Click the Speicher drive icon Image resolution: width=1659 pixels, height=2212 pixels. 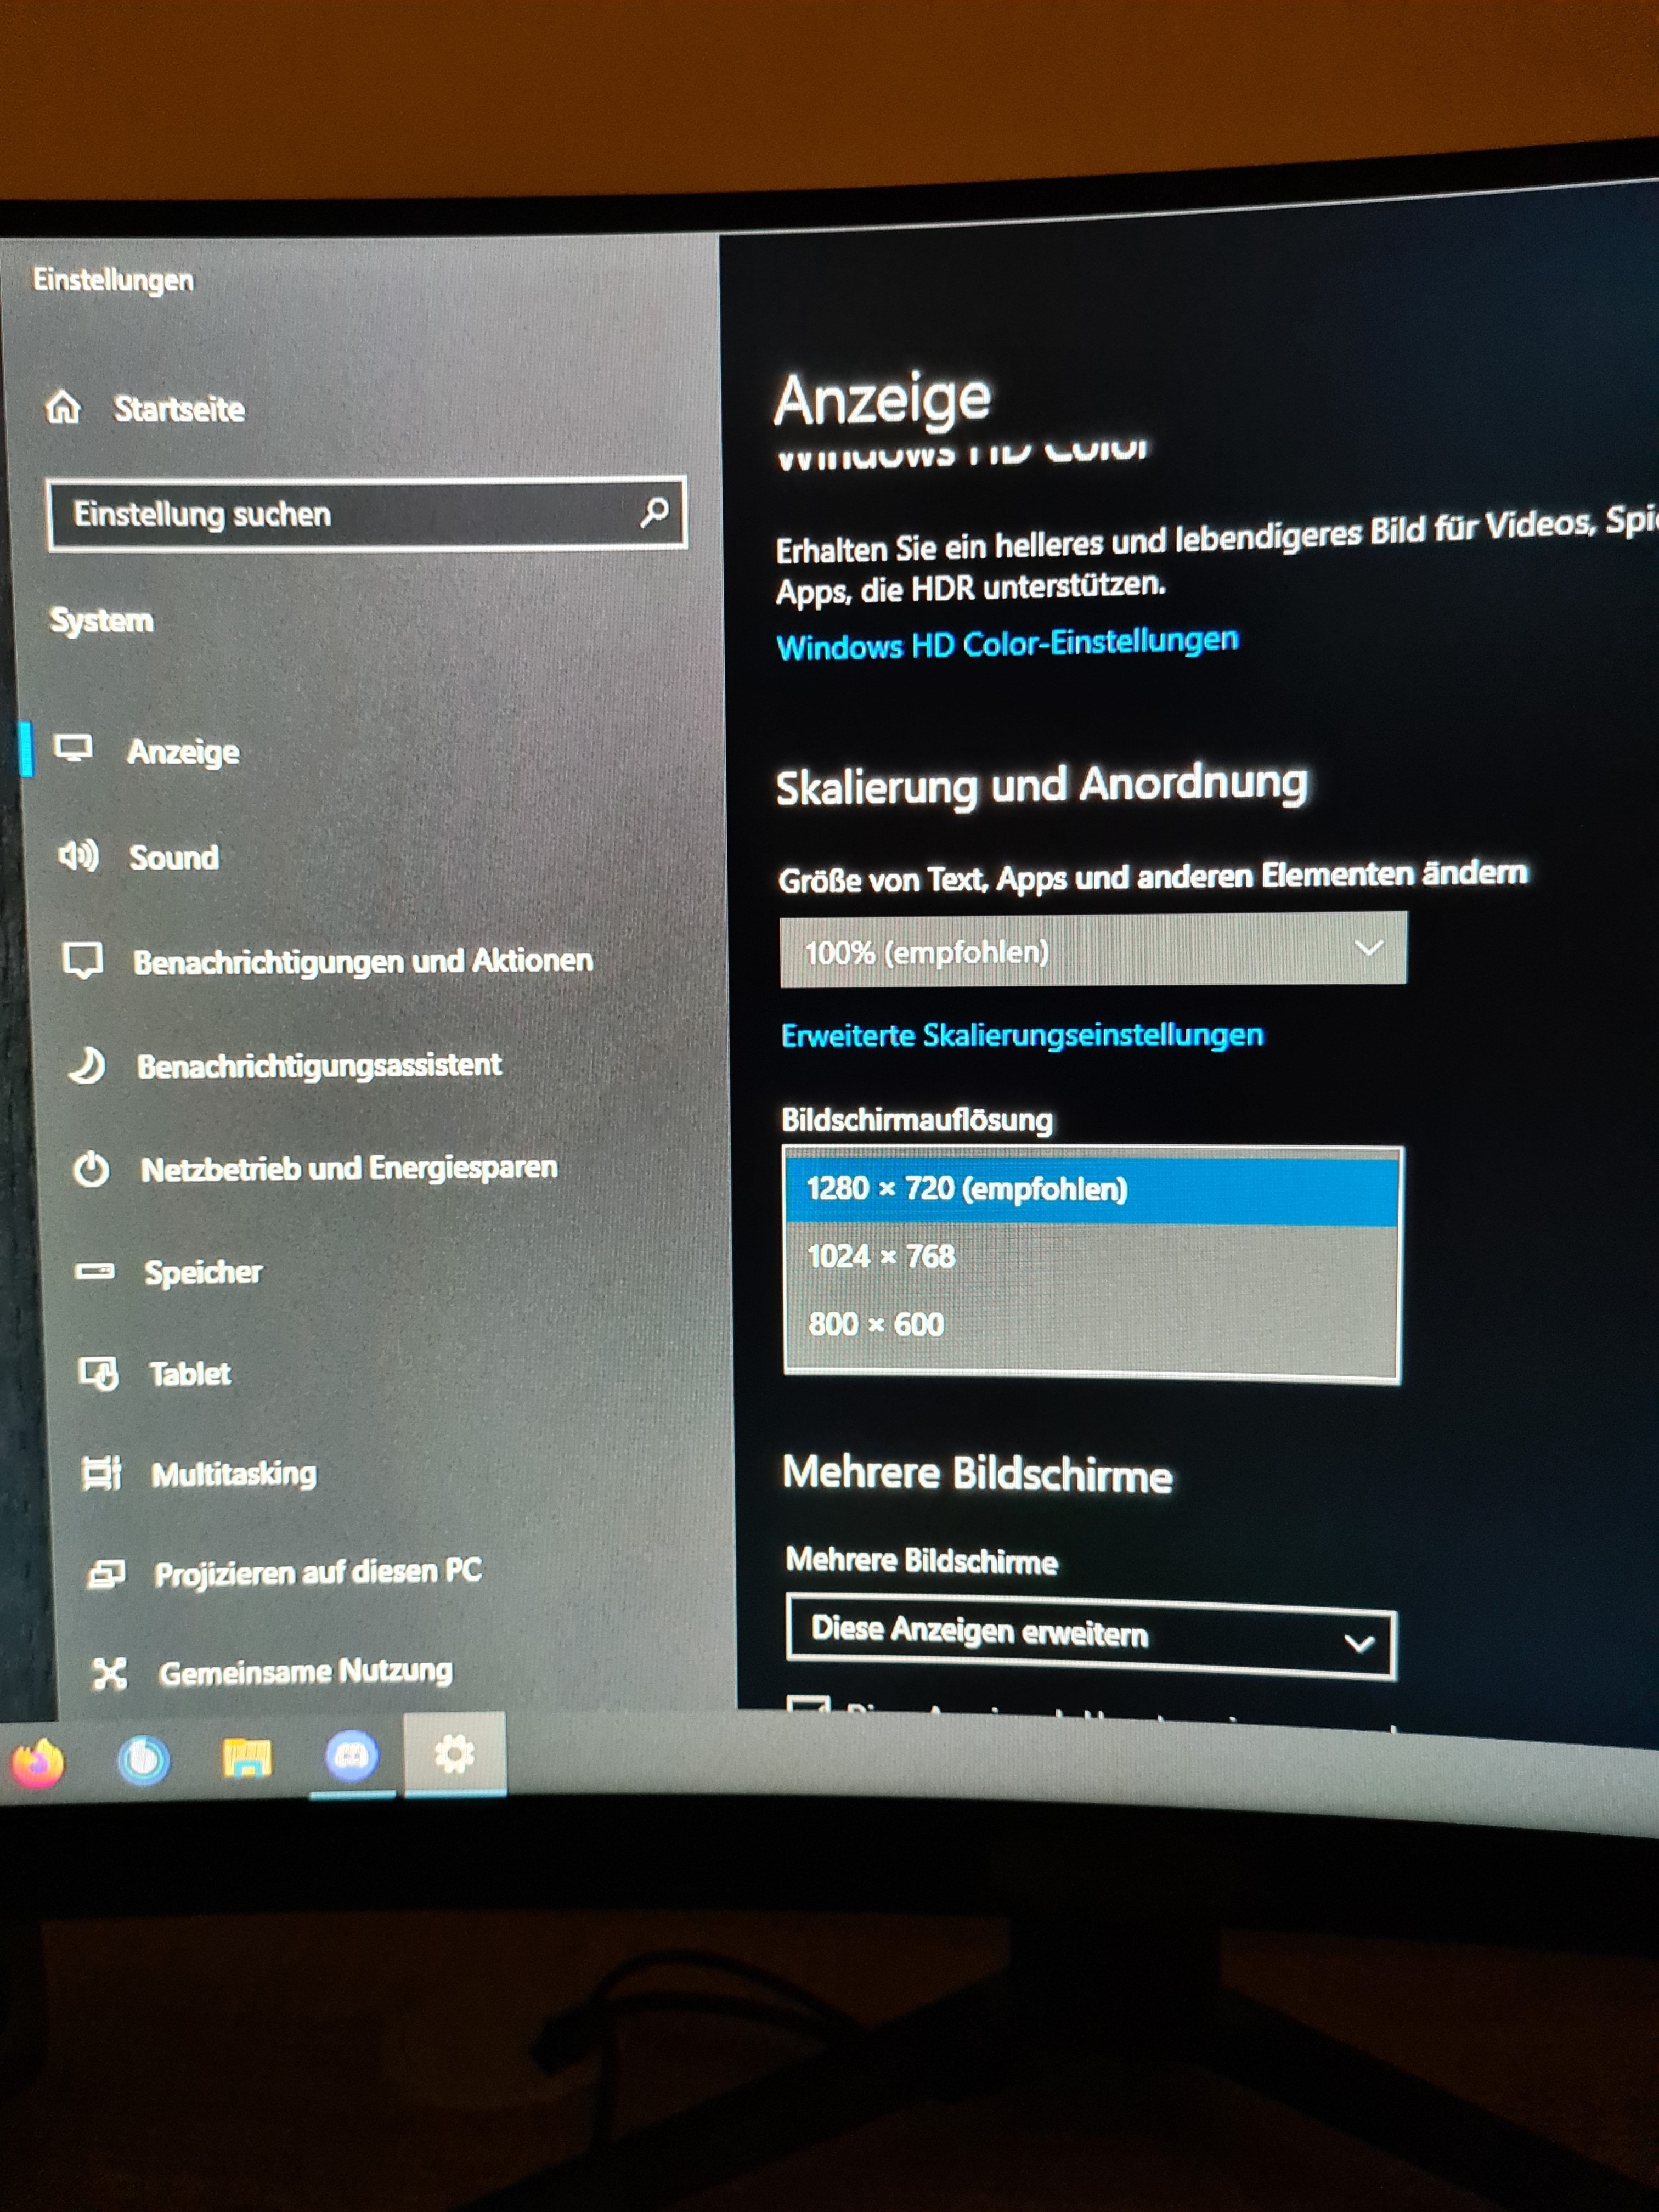point(95,1271)
